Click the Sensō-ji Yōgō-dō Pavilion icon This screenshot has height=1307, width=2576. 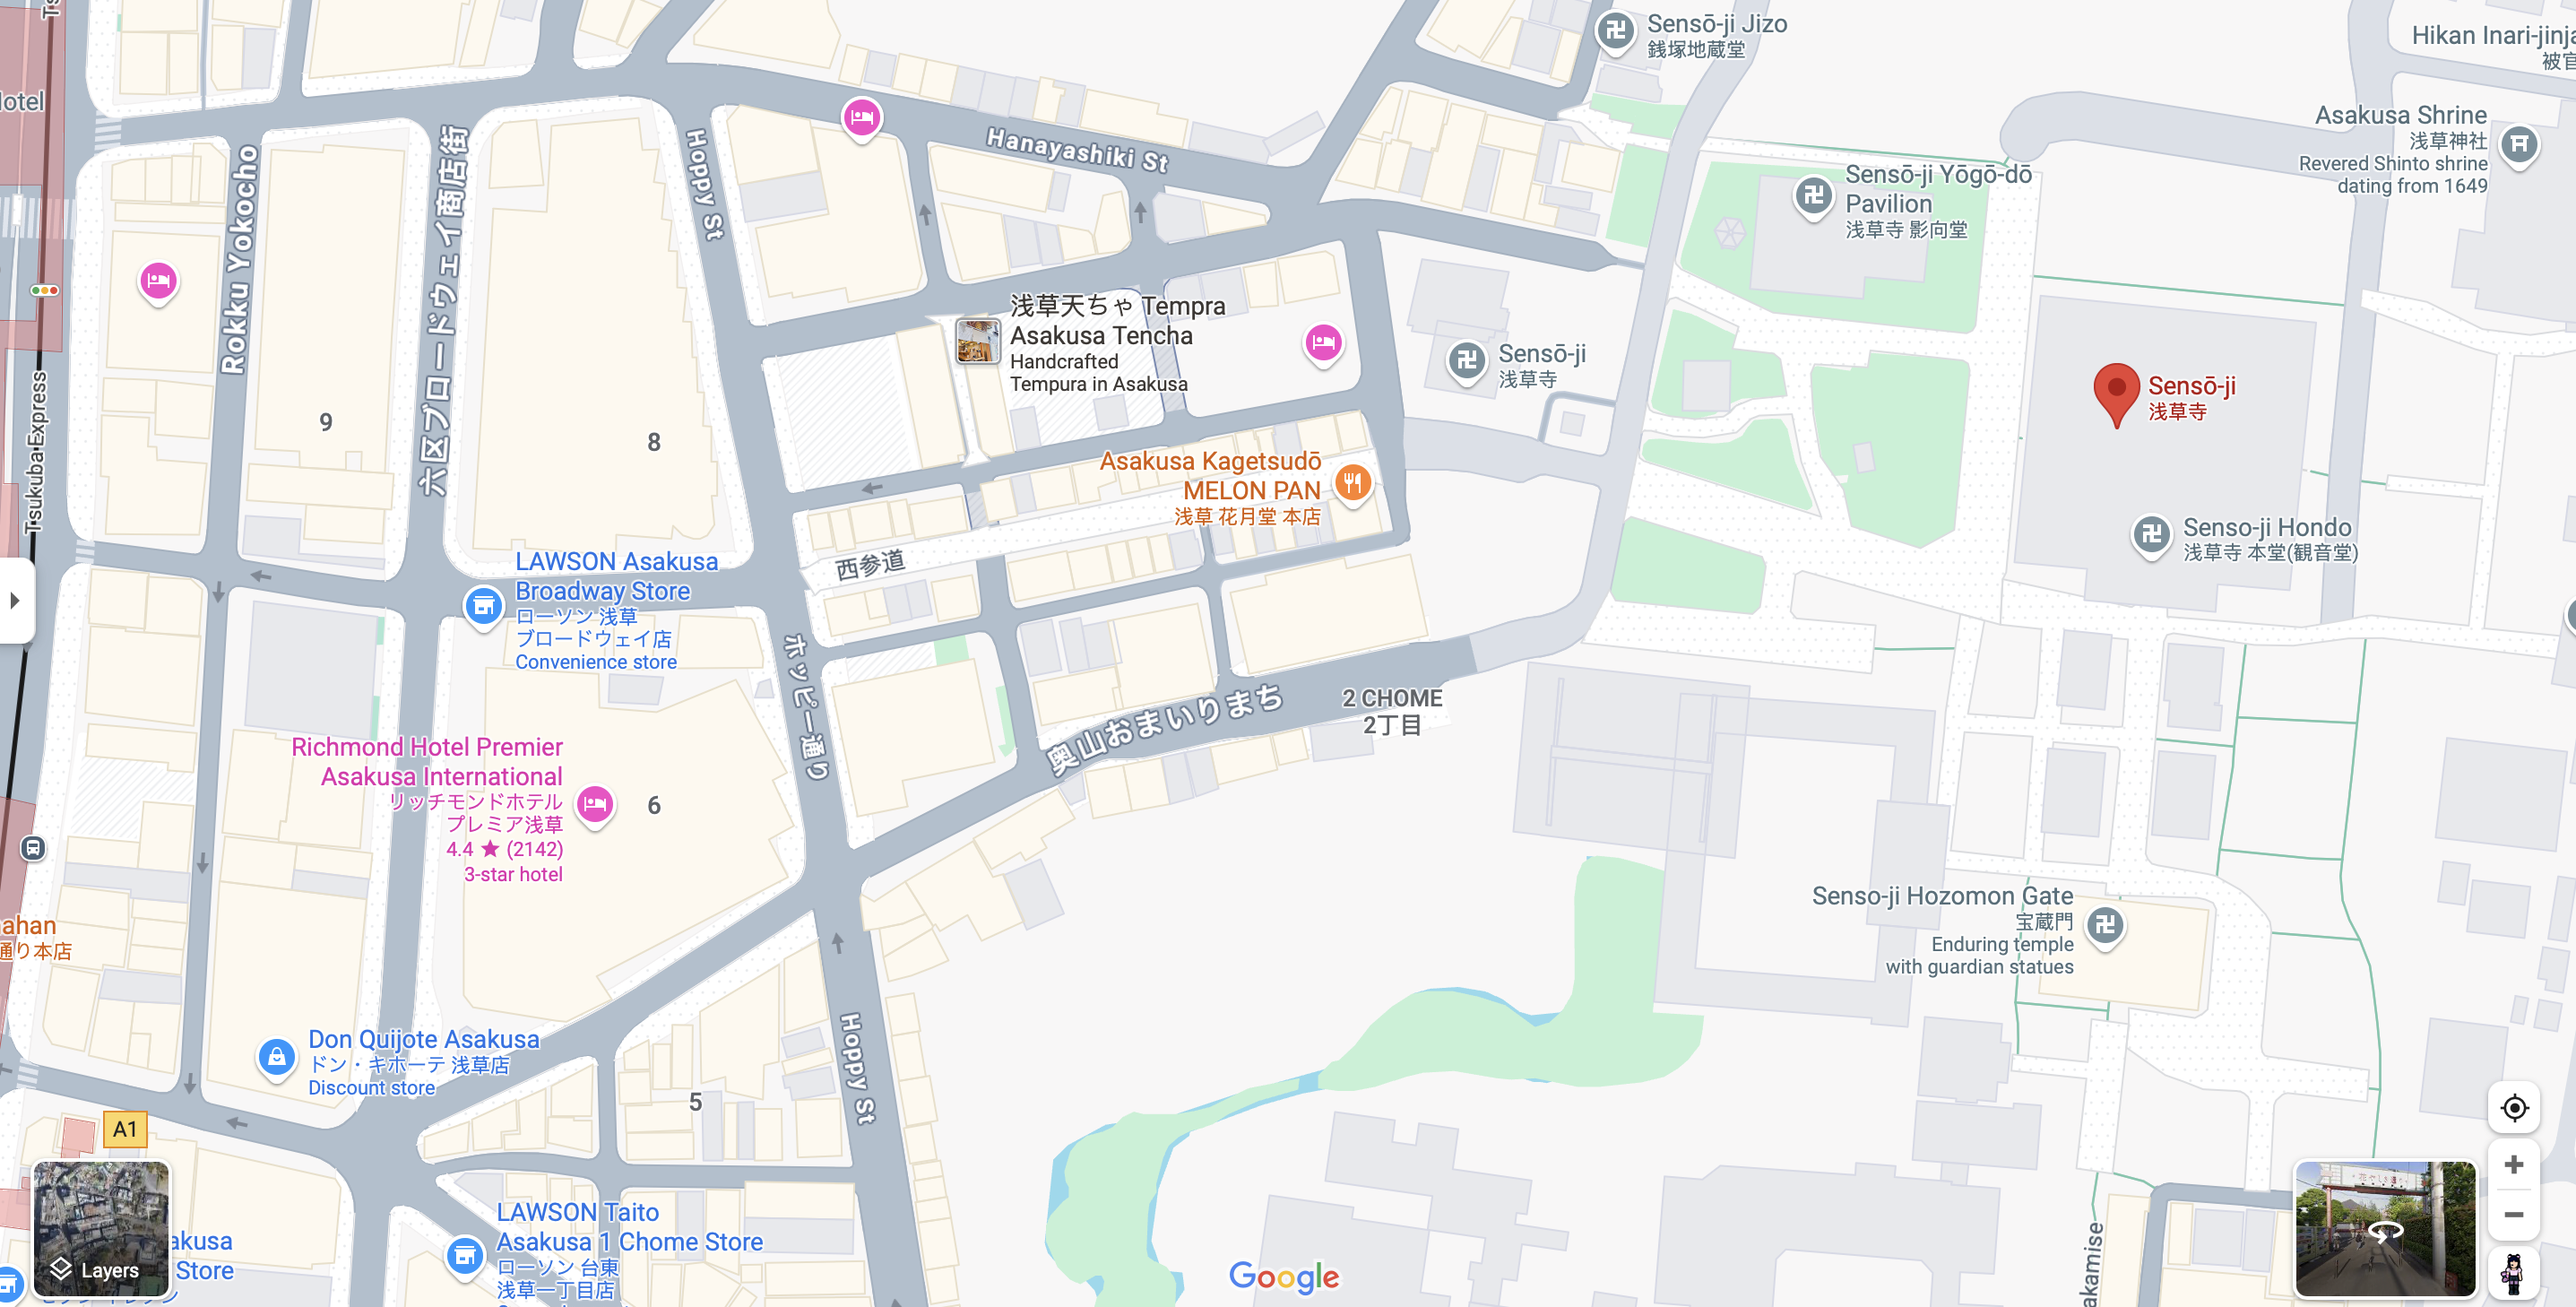pos(1813,196)
